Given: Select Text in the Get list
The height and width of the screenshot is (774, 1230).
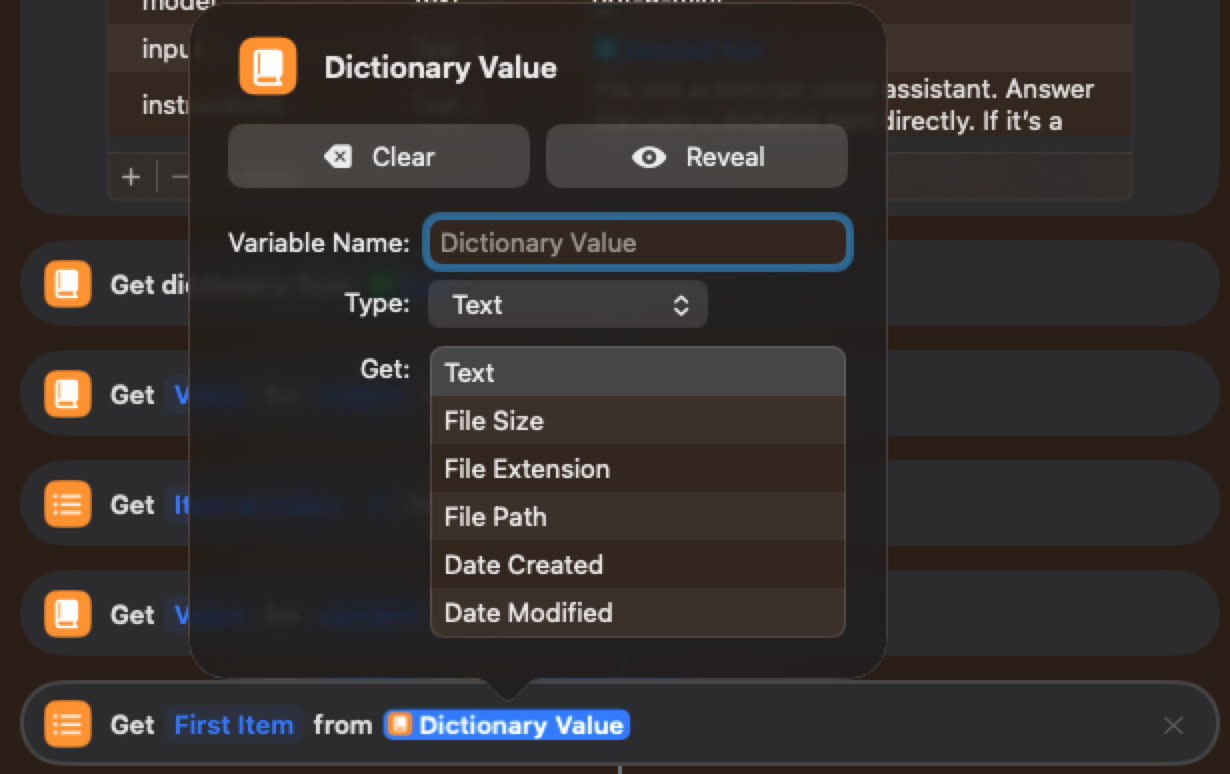Looking at the screenshot, I should (x=638, y=373).
